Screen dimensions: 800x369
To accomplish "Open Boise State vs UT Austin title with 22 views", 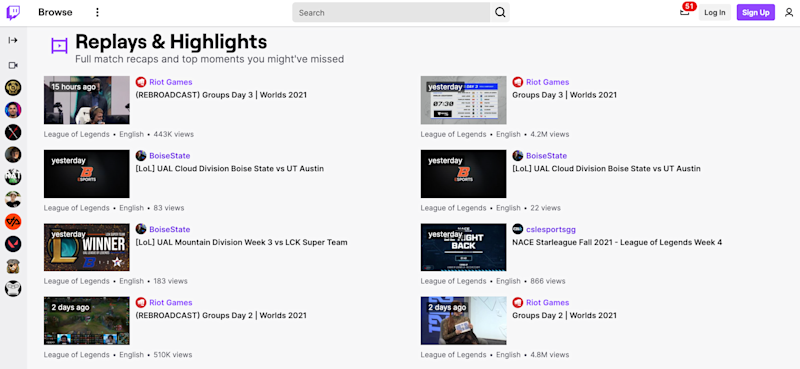I will (606, 168).
